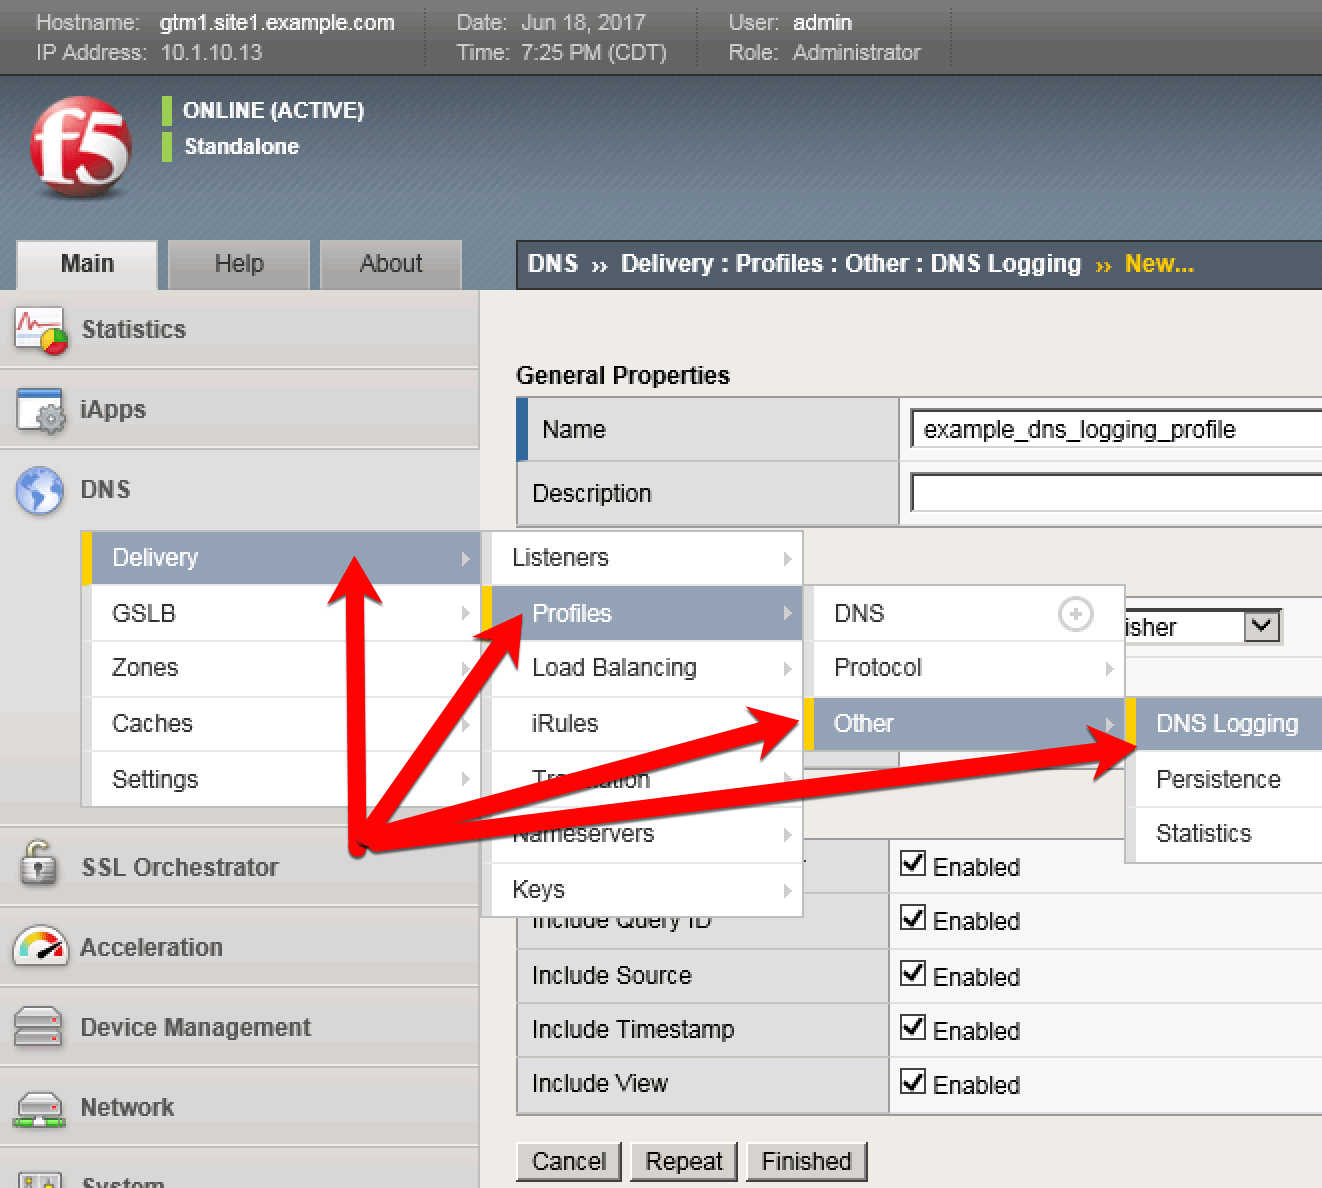Switch to the About tab
The image size is (1322, 1188).
click(x=391, y=264)
